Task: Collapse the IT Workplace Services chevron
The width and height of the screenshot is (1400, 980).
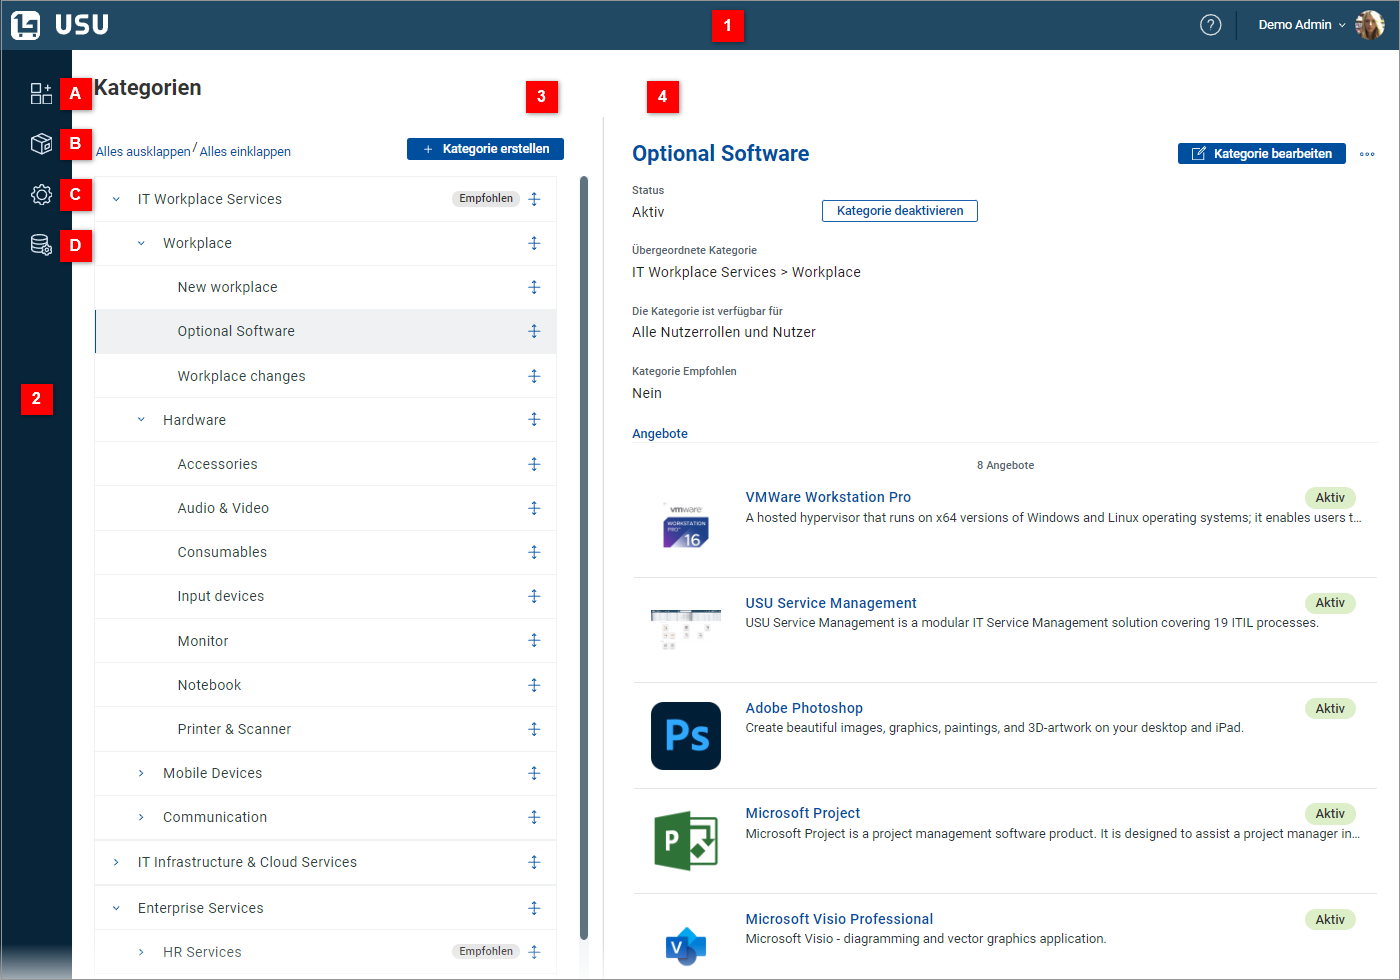Action: coord(116,198)
